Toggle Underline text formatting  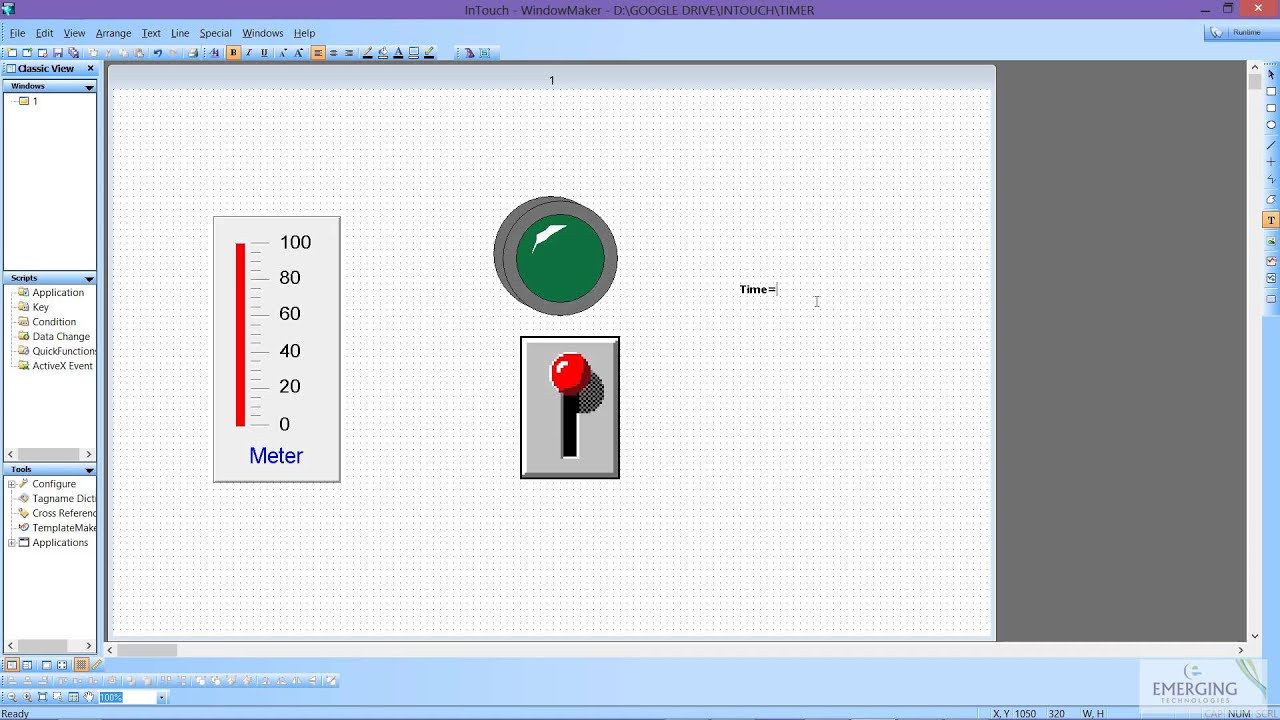click(264, 53)
